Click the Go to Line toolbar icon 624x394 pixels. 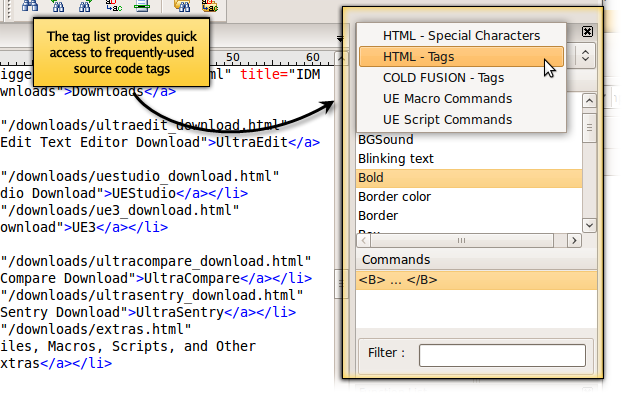point(142,6)
